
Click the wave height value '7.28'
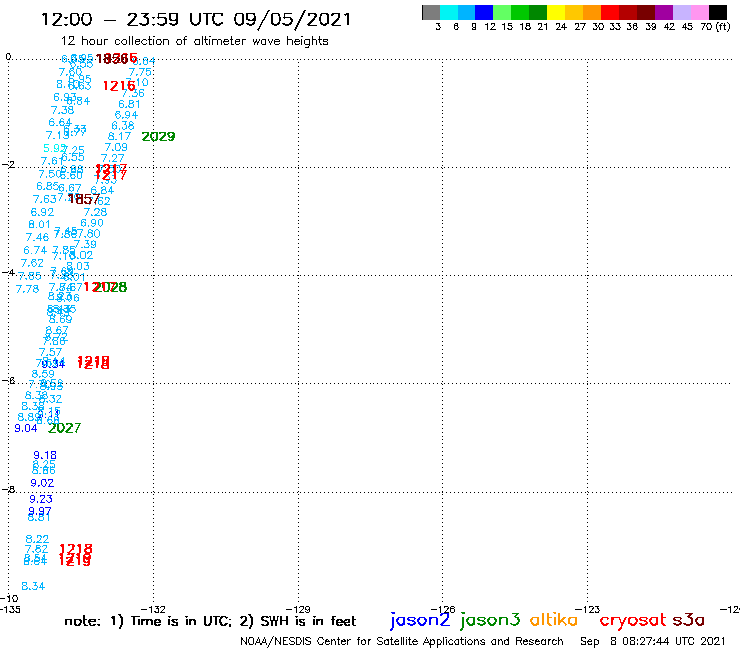95,212
